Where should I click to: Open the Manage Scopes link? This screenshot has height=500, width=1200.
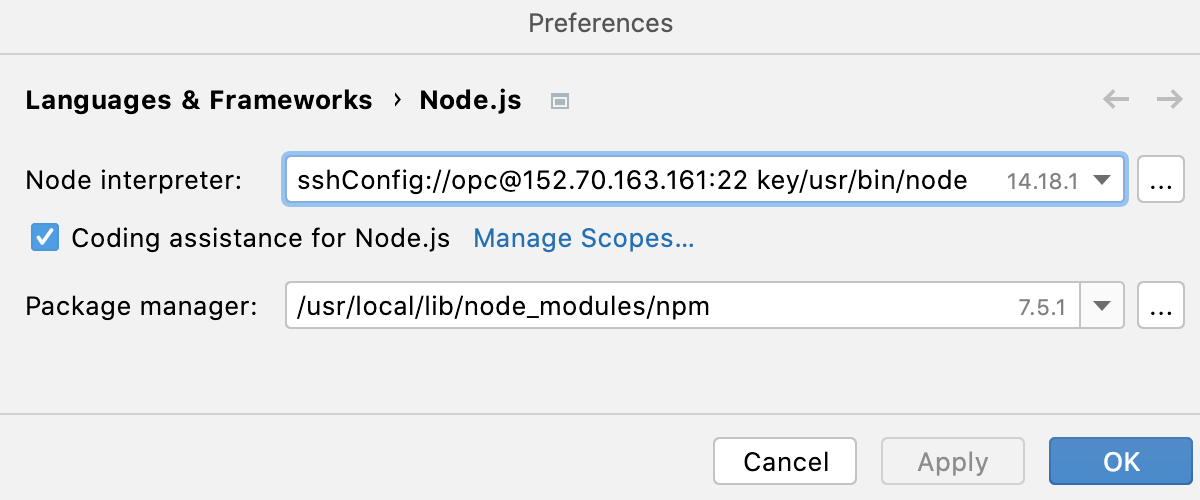click(x=583, y=238)
